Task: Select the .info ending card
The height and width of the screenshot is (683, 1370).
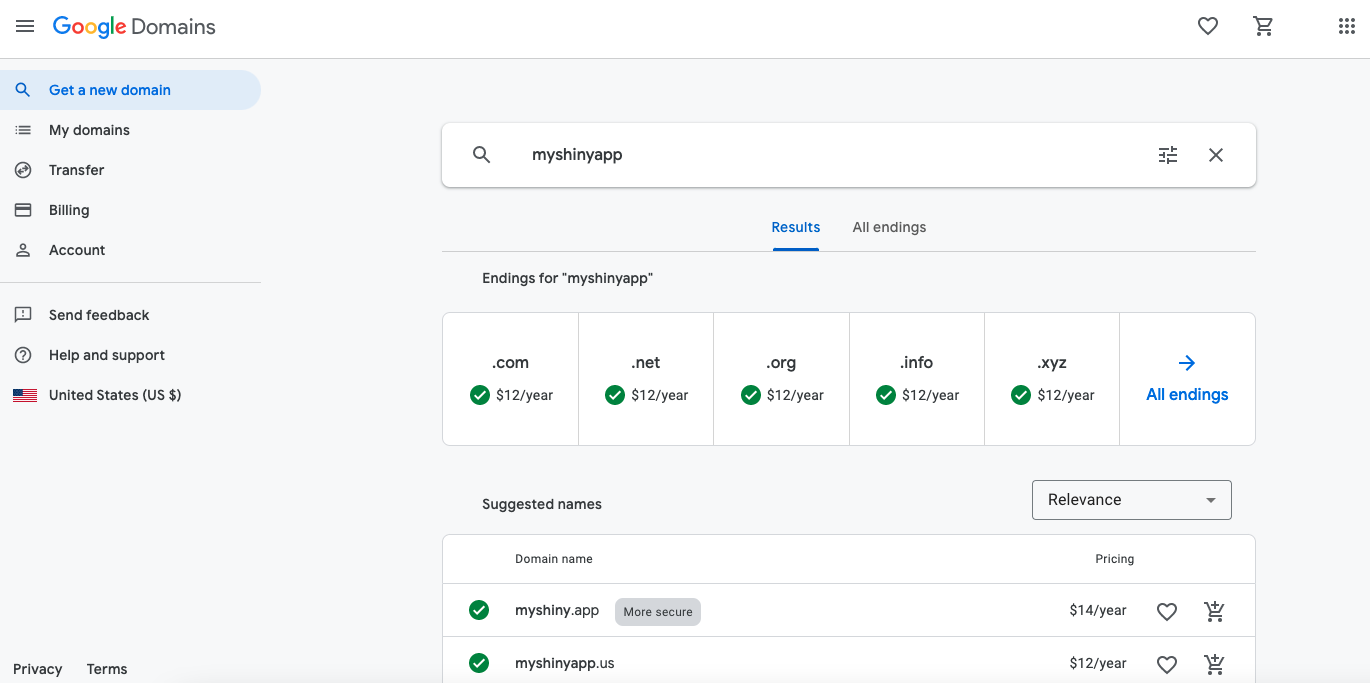Action: pos(917,379)
